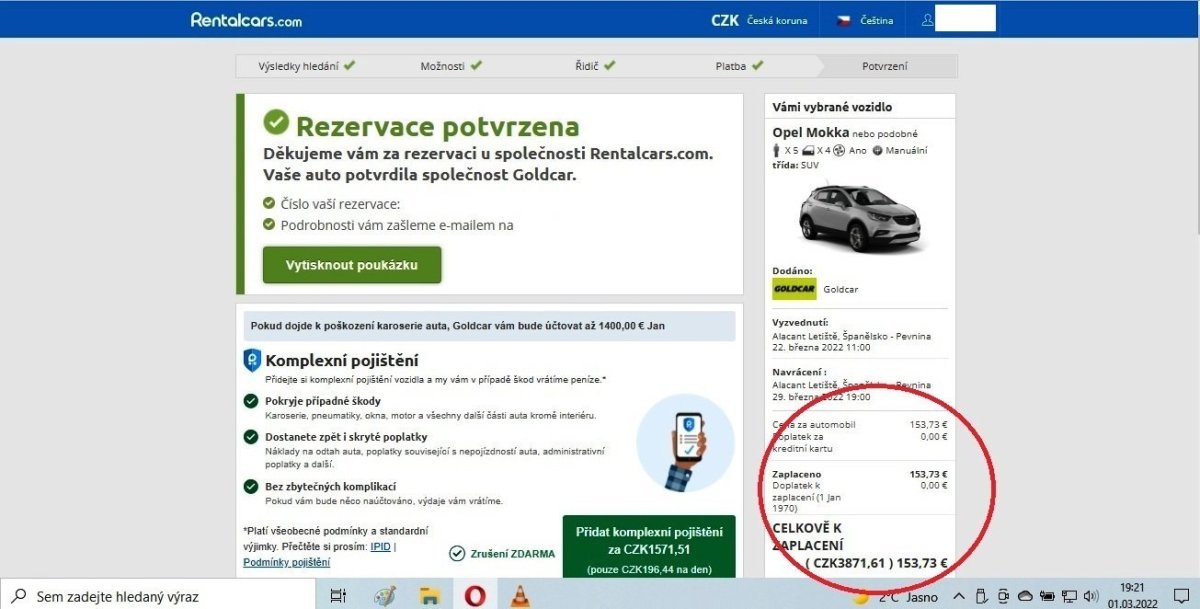
Task: Click the Task View taskbar icon
Action: click(339, 596)
